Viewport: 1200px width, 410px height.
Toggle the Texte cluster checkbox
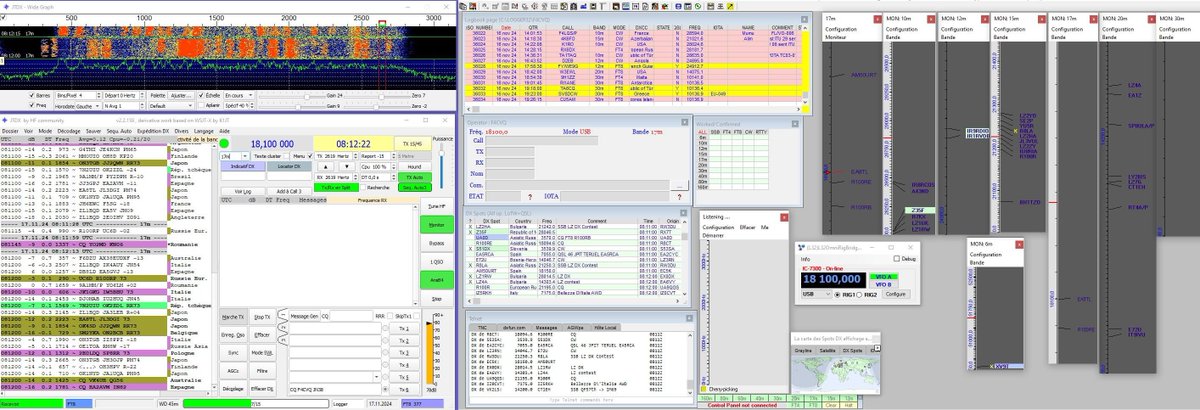coord(286,156)
